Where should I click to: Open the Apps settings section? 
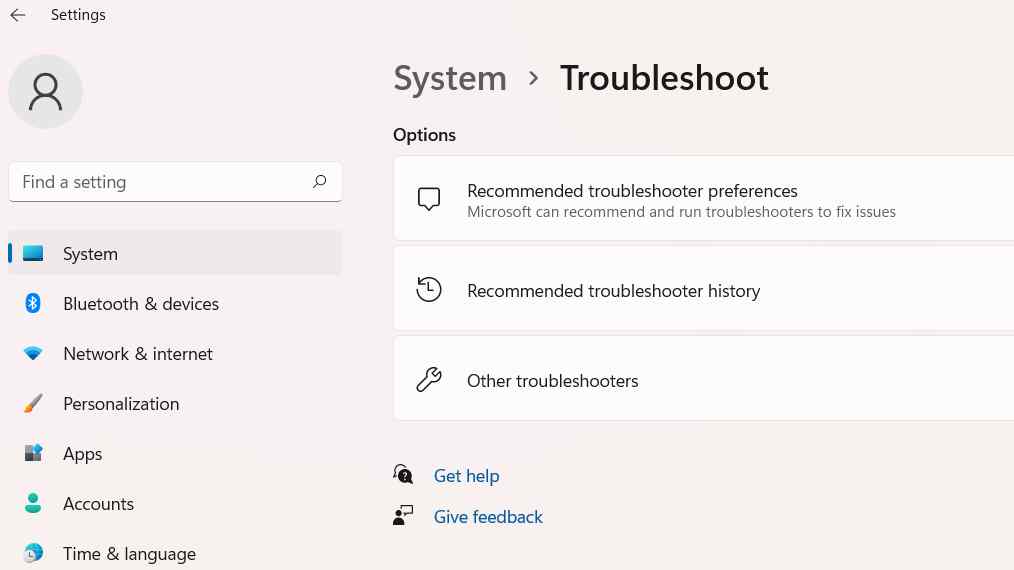pyautogui.click(x=175, y=454)
